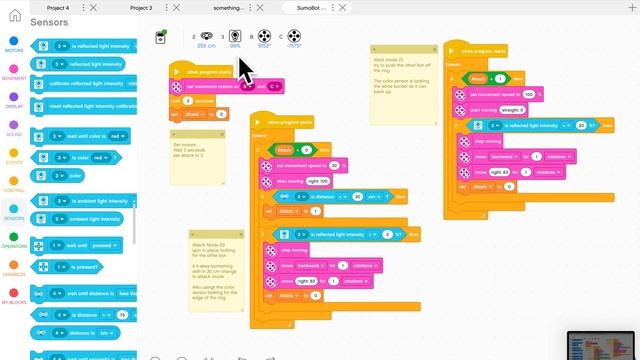This screenshot has height=360, width=640.
Task: Edit distance threshold value 30
Action: click(x=358, y=197)
